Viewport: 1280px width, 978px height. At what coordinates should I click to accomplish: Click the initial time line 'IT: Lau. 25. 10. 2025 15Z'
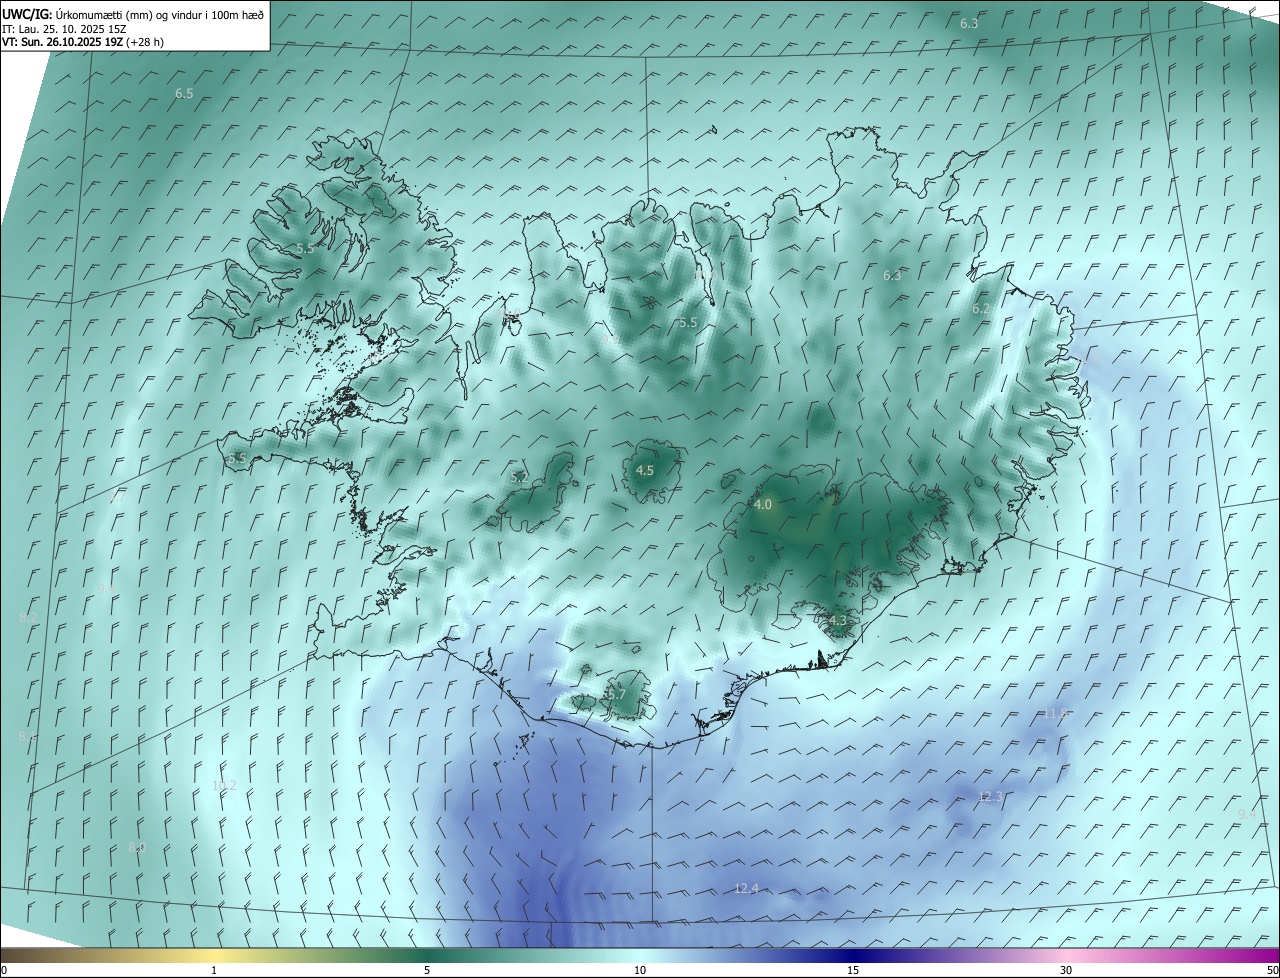[64, 28]
